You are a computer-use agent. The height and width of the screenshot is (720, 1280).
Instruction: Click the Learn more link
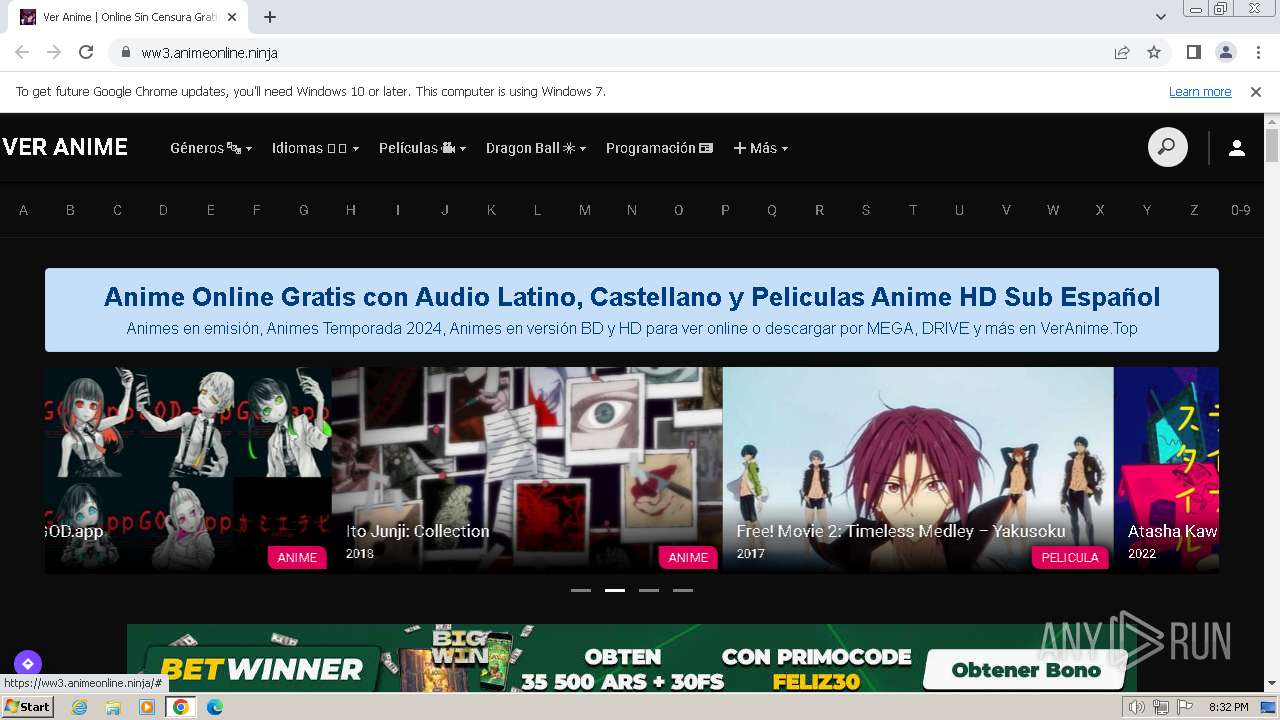1200,92
